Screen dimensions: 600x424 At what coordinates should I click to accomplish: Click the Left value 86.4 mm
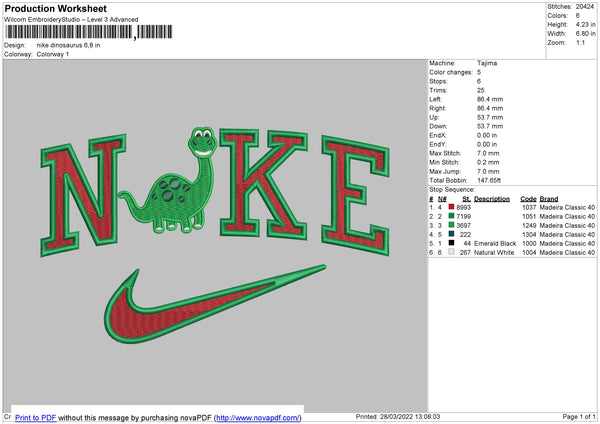[x=490, y=99]
